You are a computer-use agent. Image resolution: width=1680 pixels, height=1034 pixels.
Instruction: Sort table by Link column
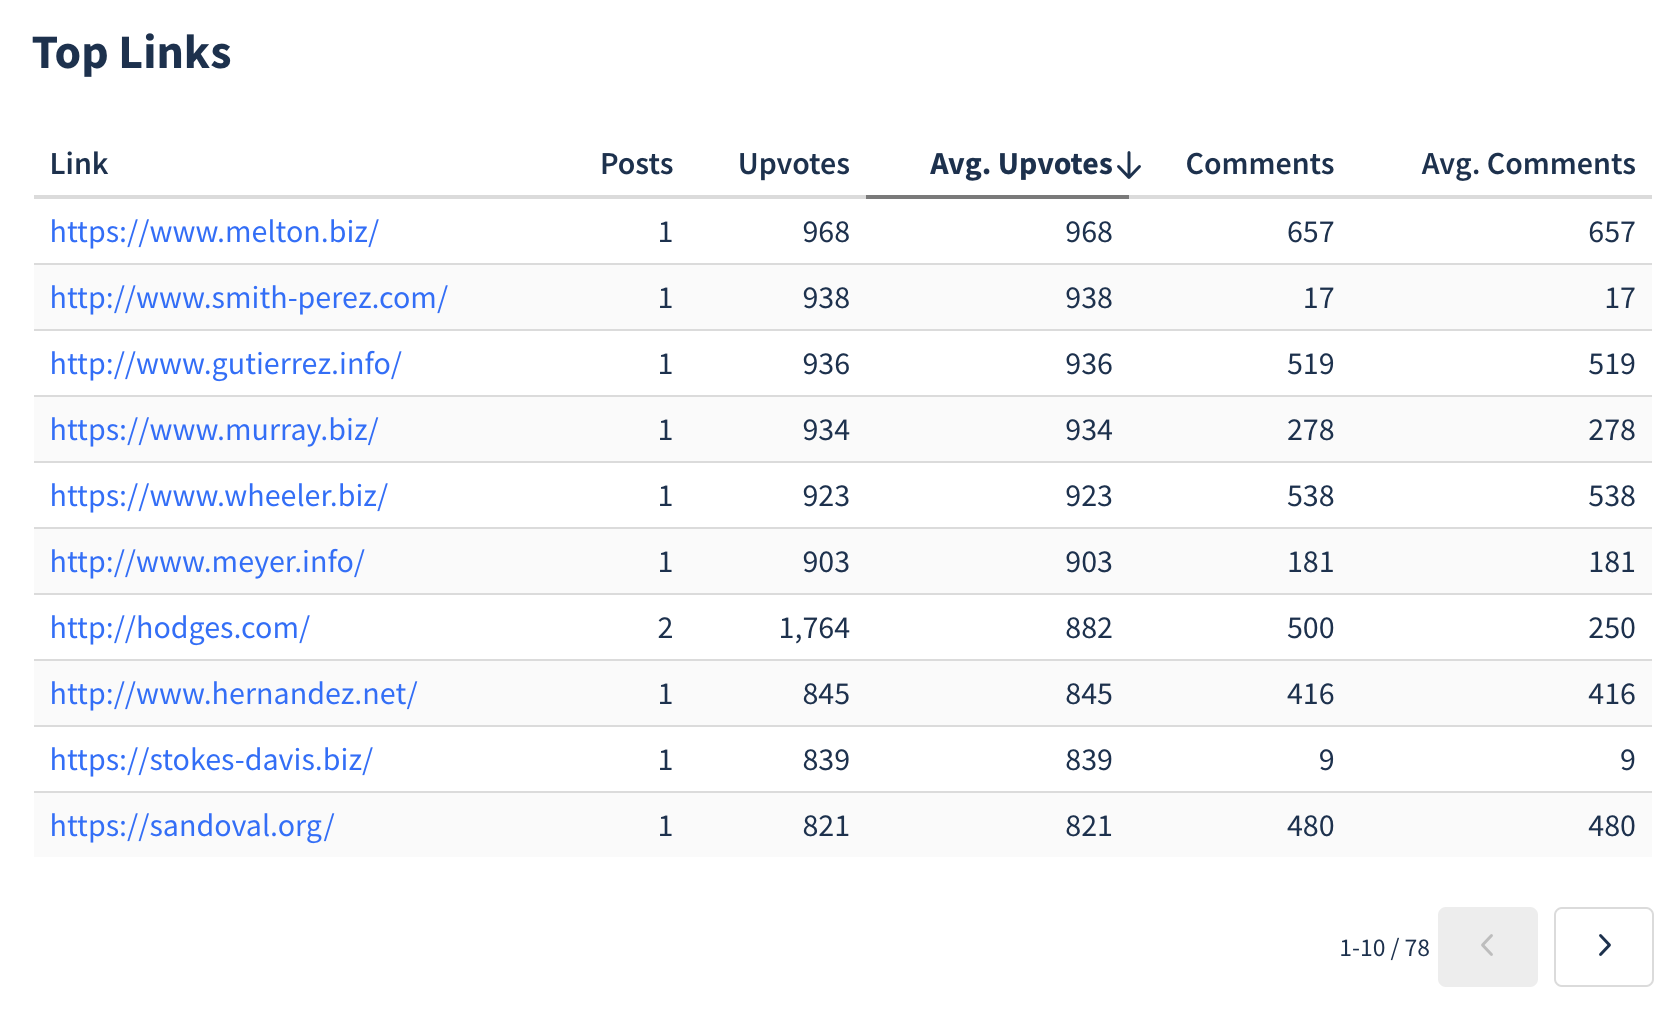point(79,164)
